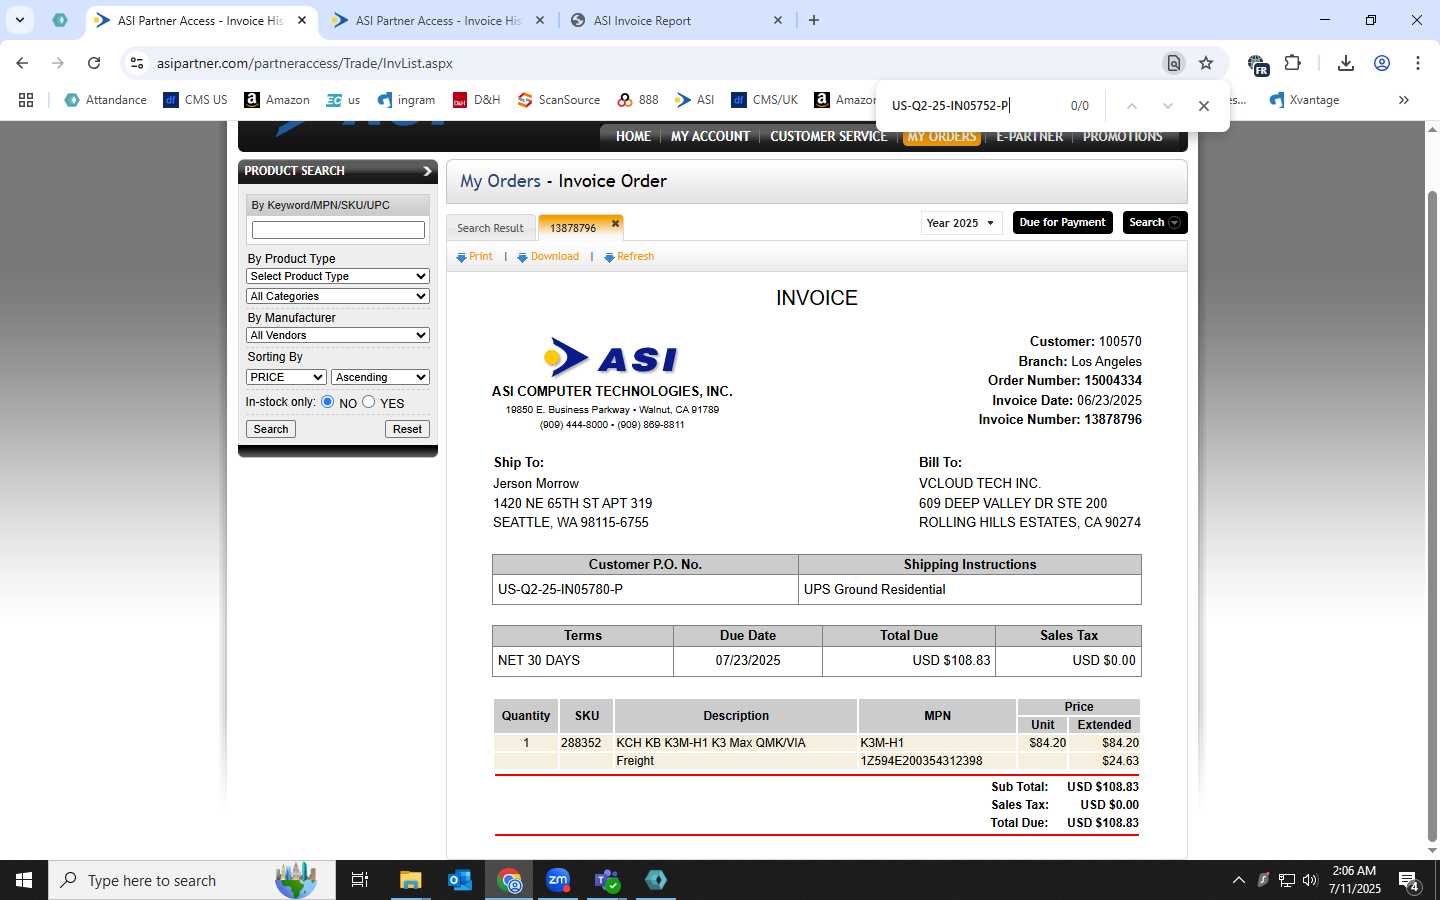Open the Year 2025 dropdown

pos(961,223)
